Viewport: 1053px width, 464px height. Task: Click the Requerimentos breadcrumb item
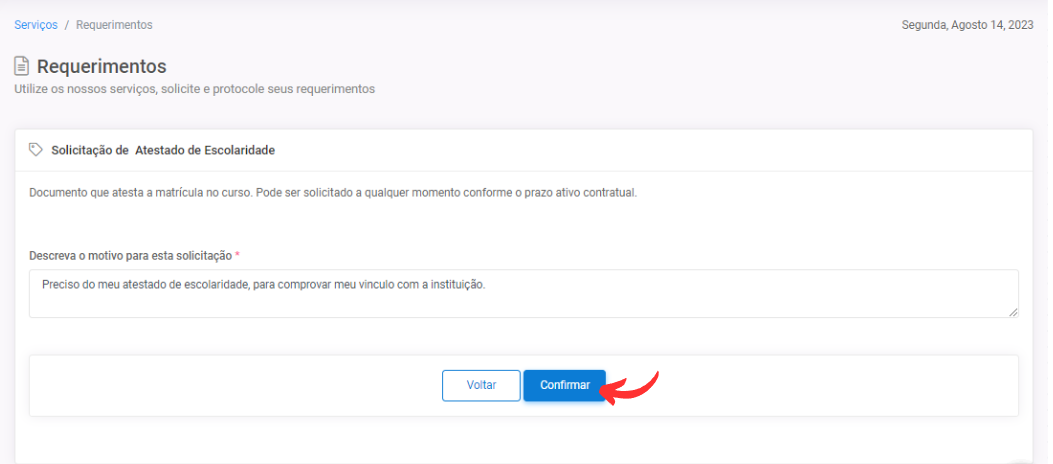114,25
